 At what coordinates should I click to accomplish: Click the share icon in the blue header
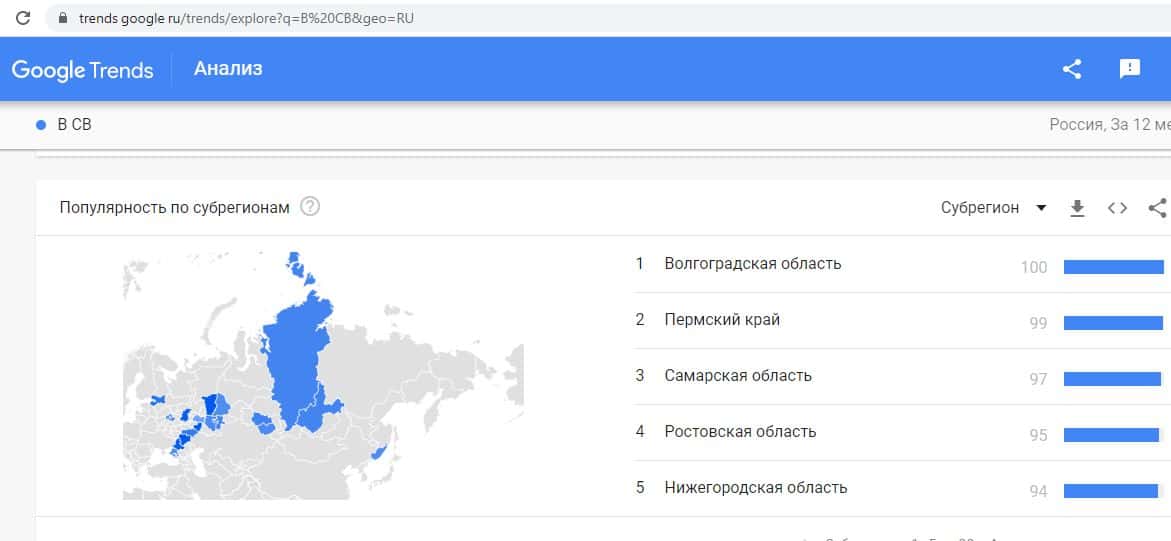coord(1072,69)
